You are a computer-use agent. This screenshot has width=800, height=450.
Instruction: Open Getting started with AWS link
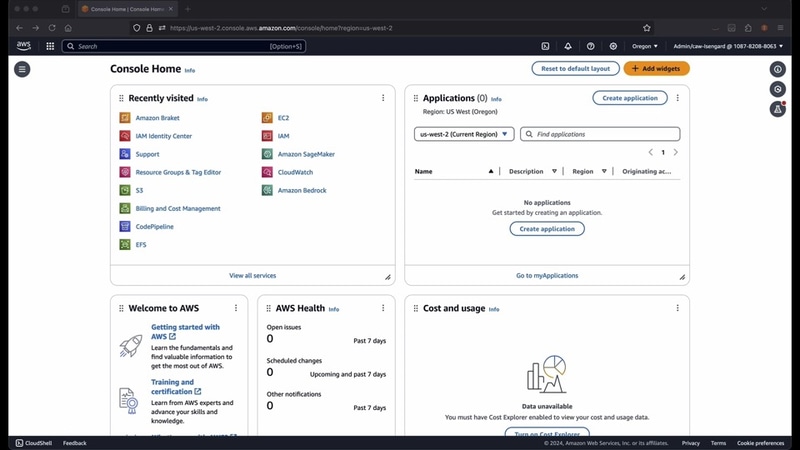click(185, 332)
